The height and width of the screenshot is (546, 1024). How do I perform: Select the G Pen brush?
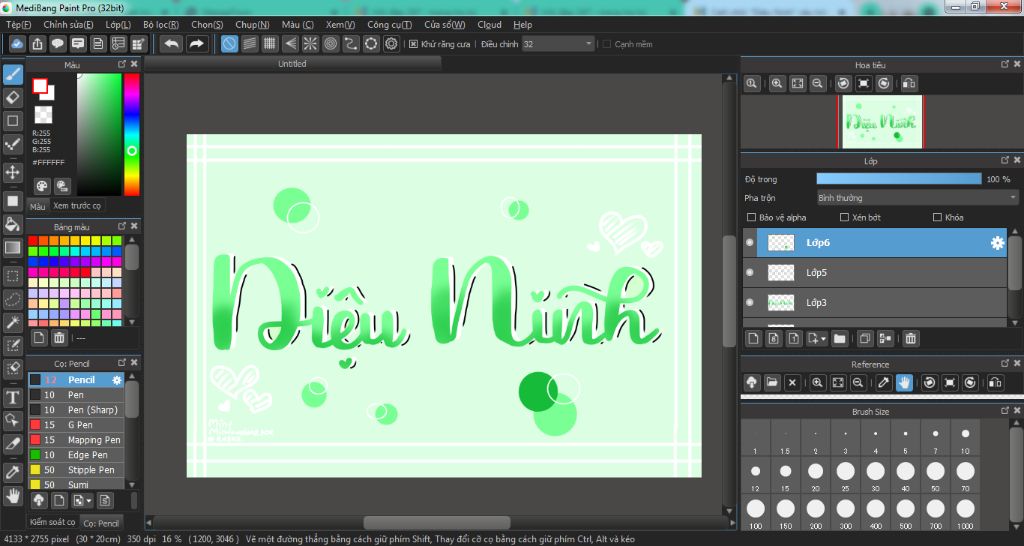(76, 425)
